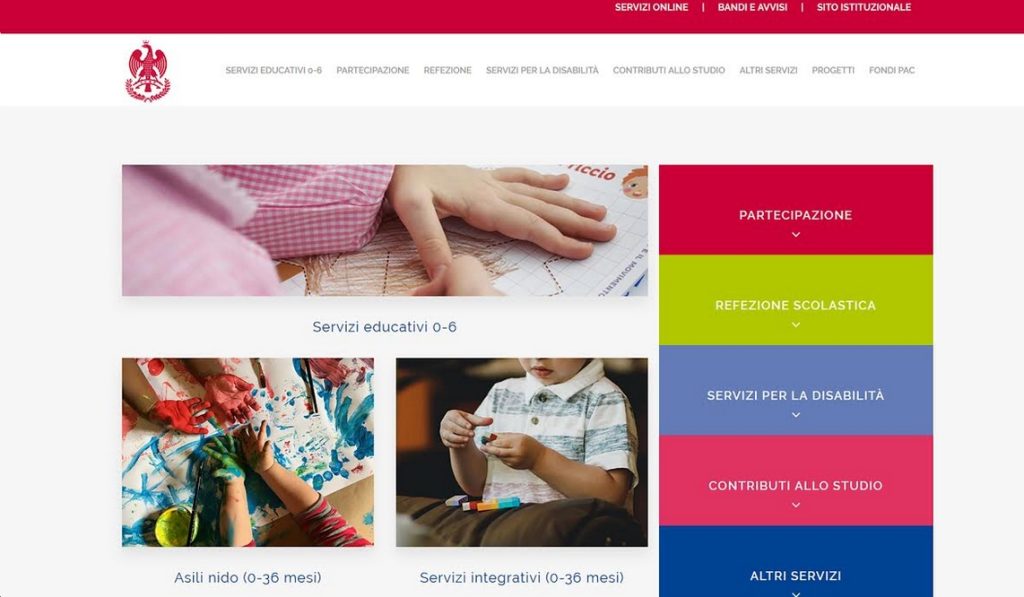Open Servizi Educativi 0-6 menu item
The width and height of the screenshot is (1024, 597).
pyautogui.click(x=274, y=71)
